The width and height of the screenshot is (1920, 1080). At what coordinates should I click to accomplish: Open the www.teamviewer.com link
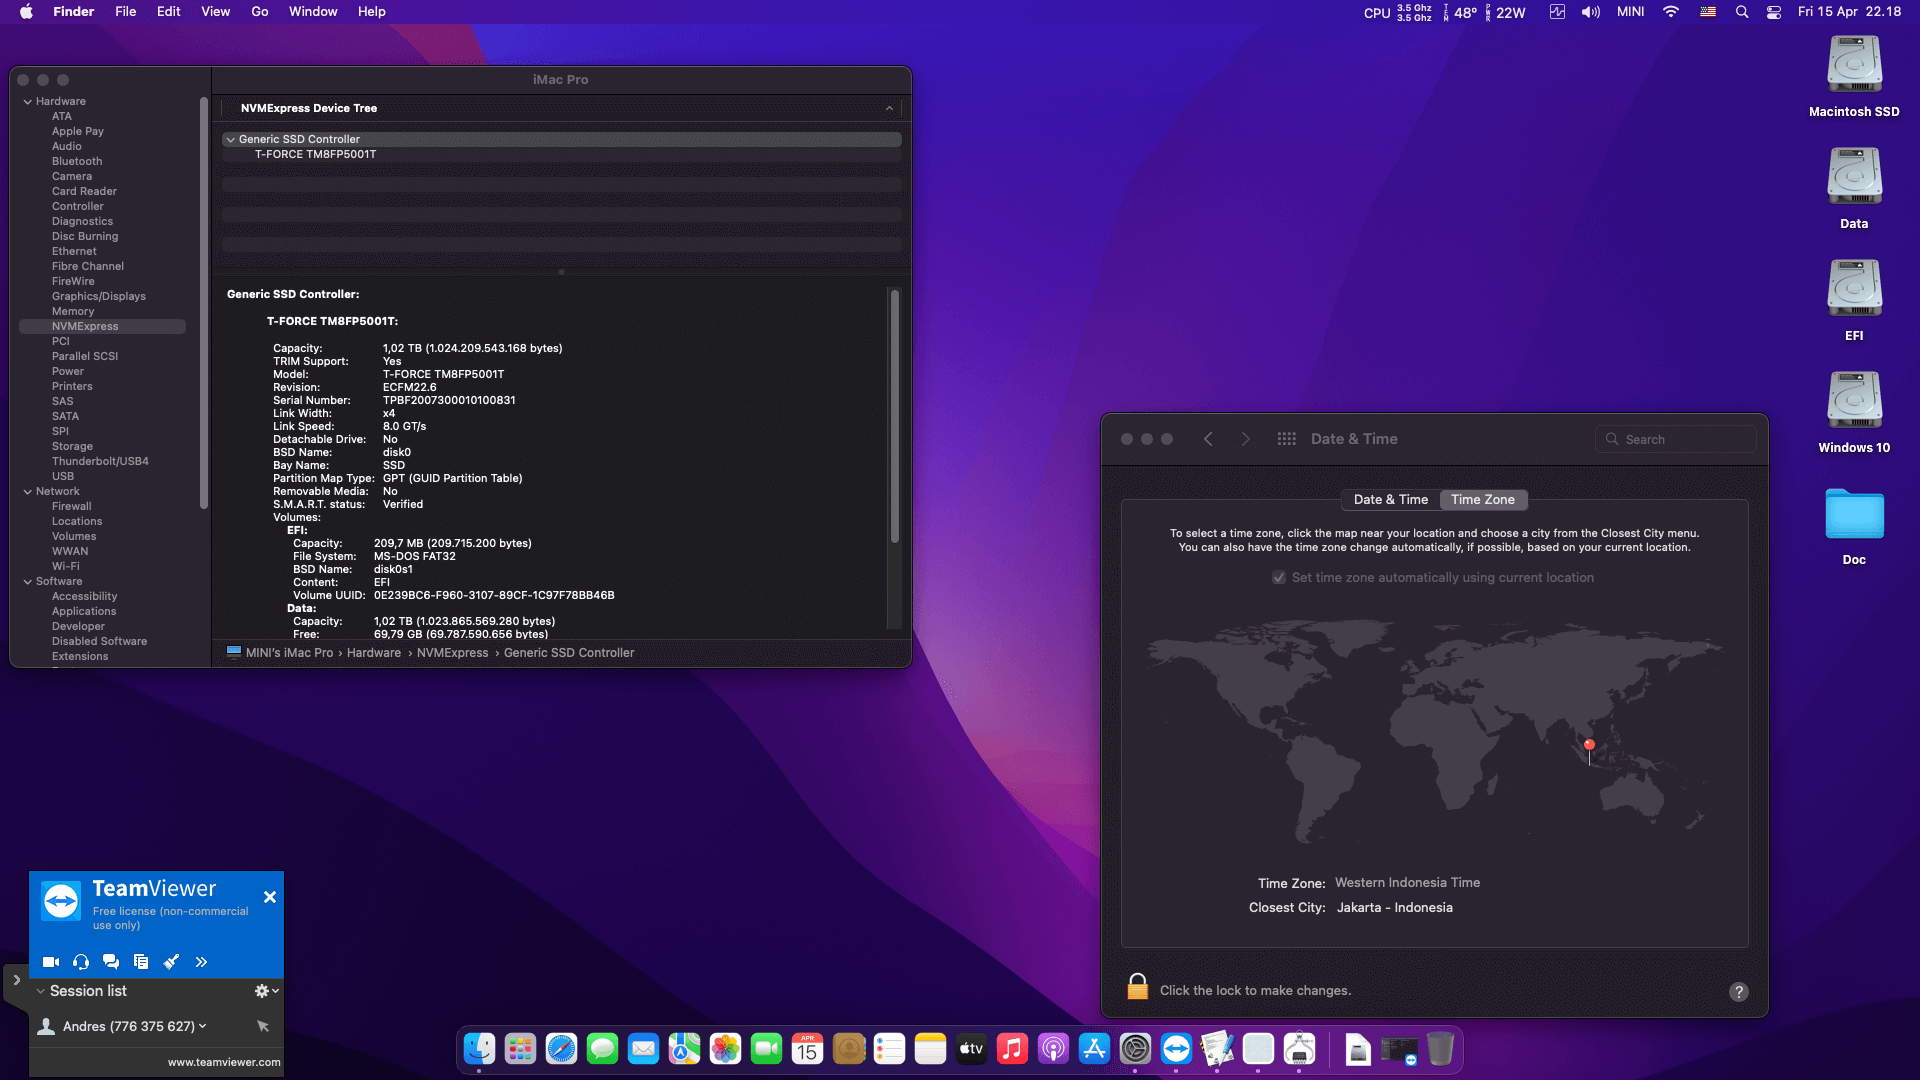tap(224, 1062)
